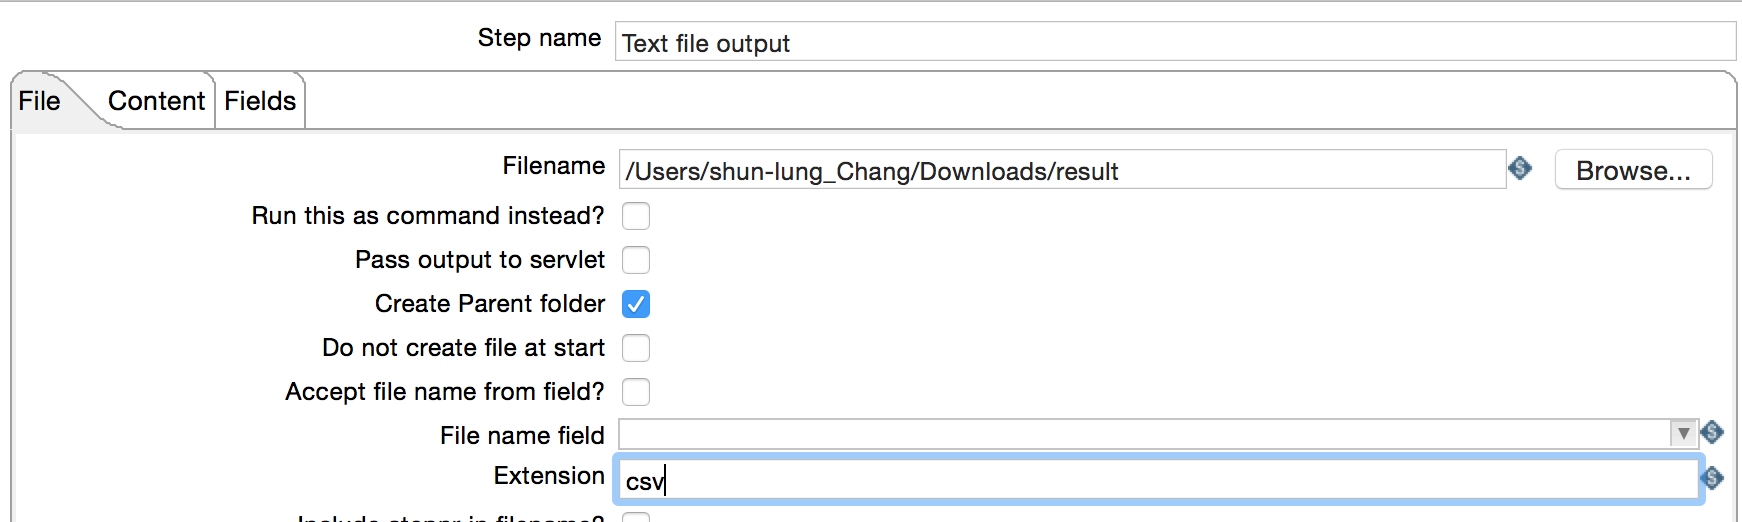Viewport: 1742px width, 522px height.
Task: Enable Accept file name from field
Action: coord(636,392)
